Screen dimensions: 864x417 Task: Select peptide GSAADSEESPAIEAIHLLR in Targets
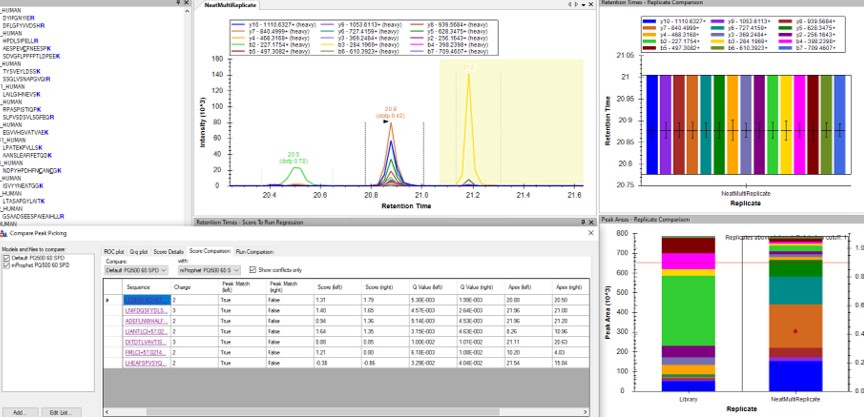tap(33, 216)
